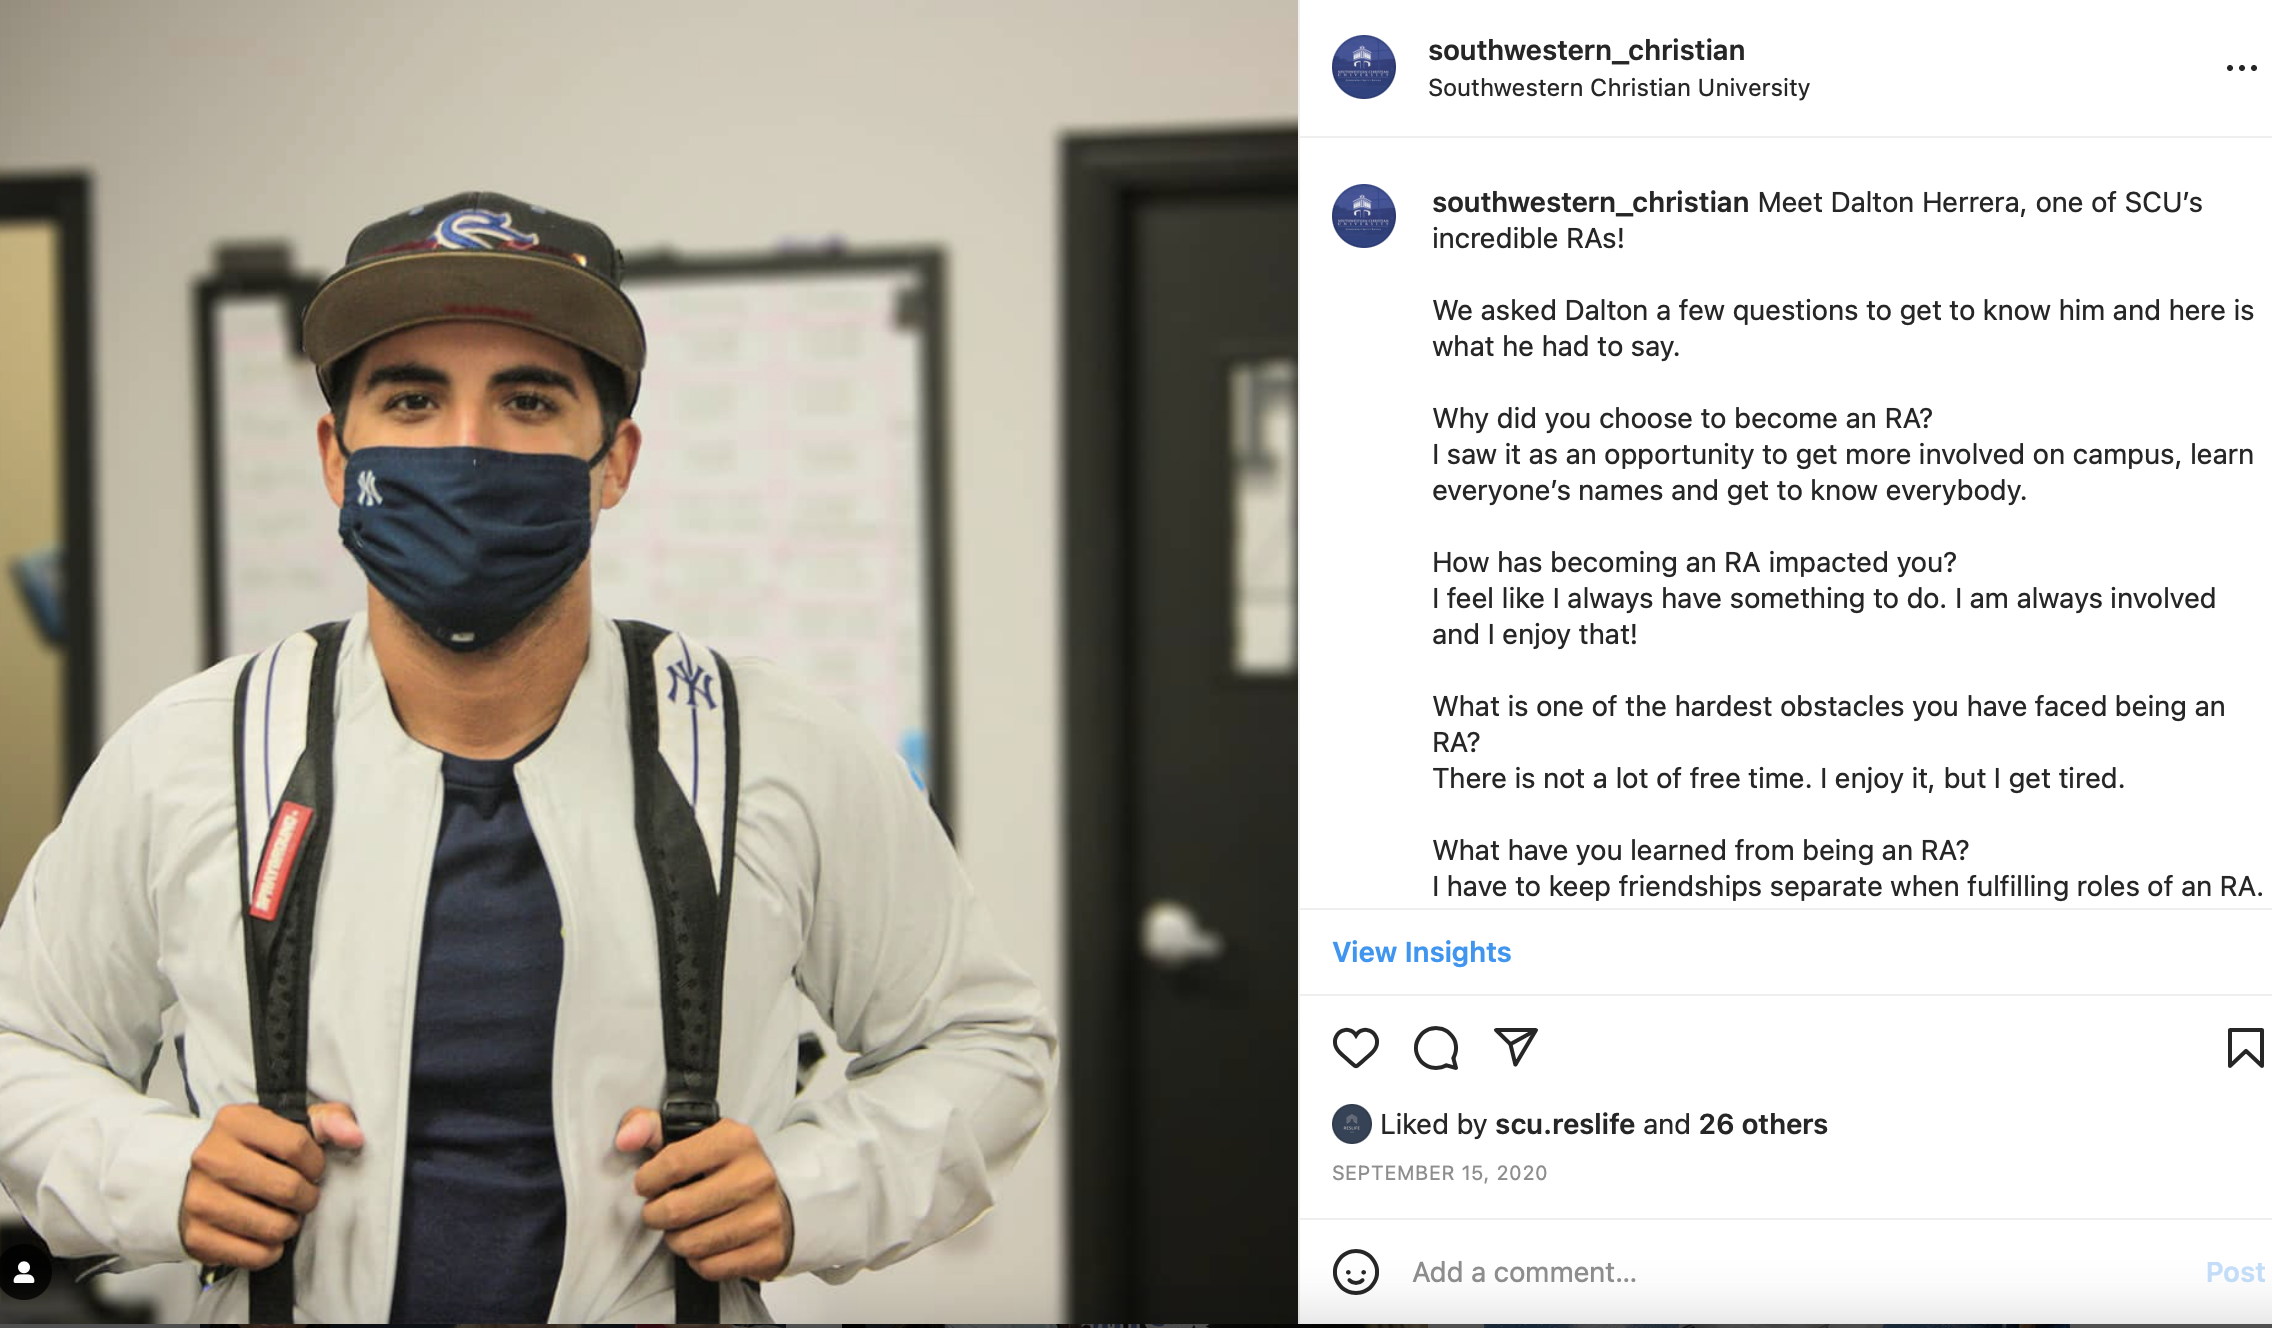
Task: Open scu.reslife liker avatar
Action: (x=1351, y=1124)
